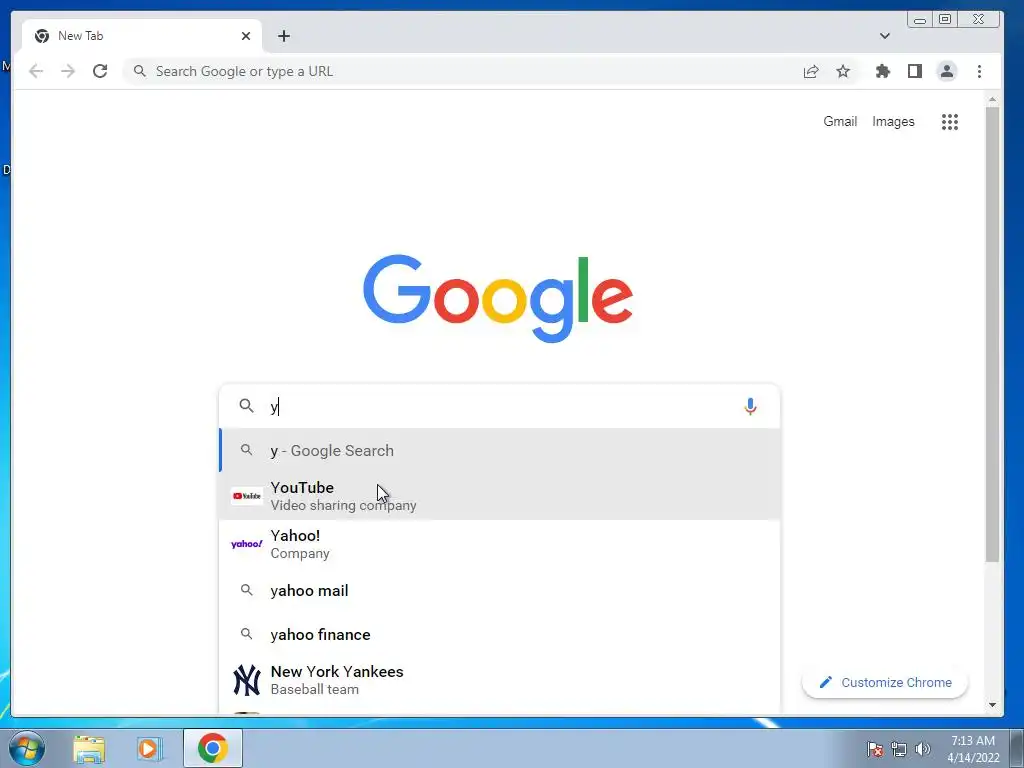Select the New Tab tab
Image resolution: width=1024 pixels, height=768 pixels.
142,36
